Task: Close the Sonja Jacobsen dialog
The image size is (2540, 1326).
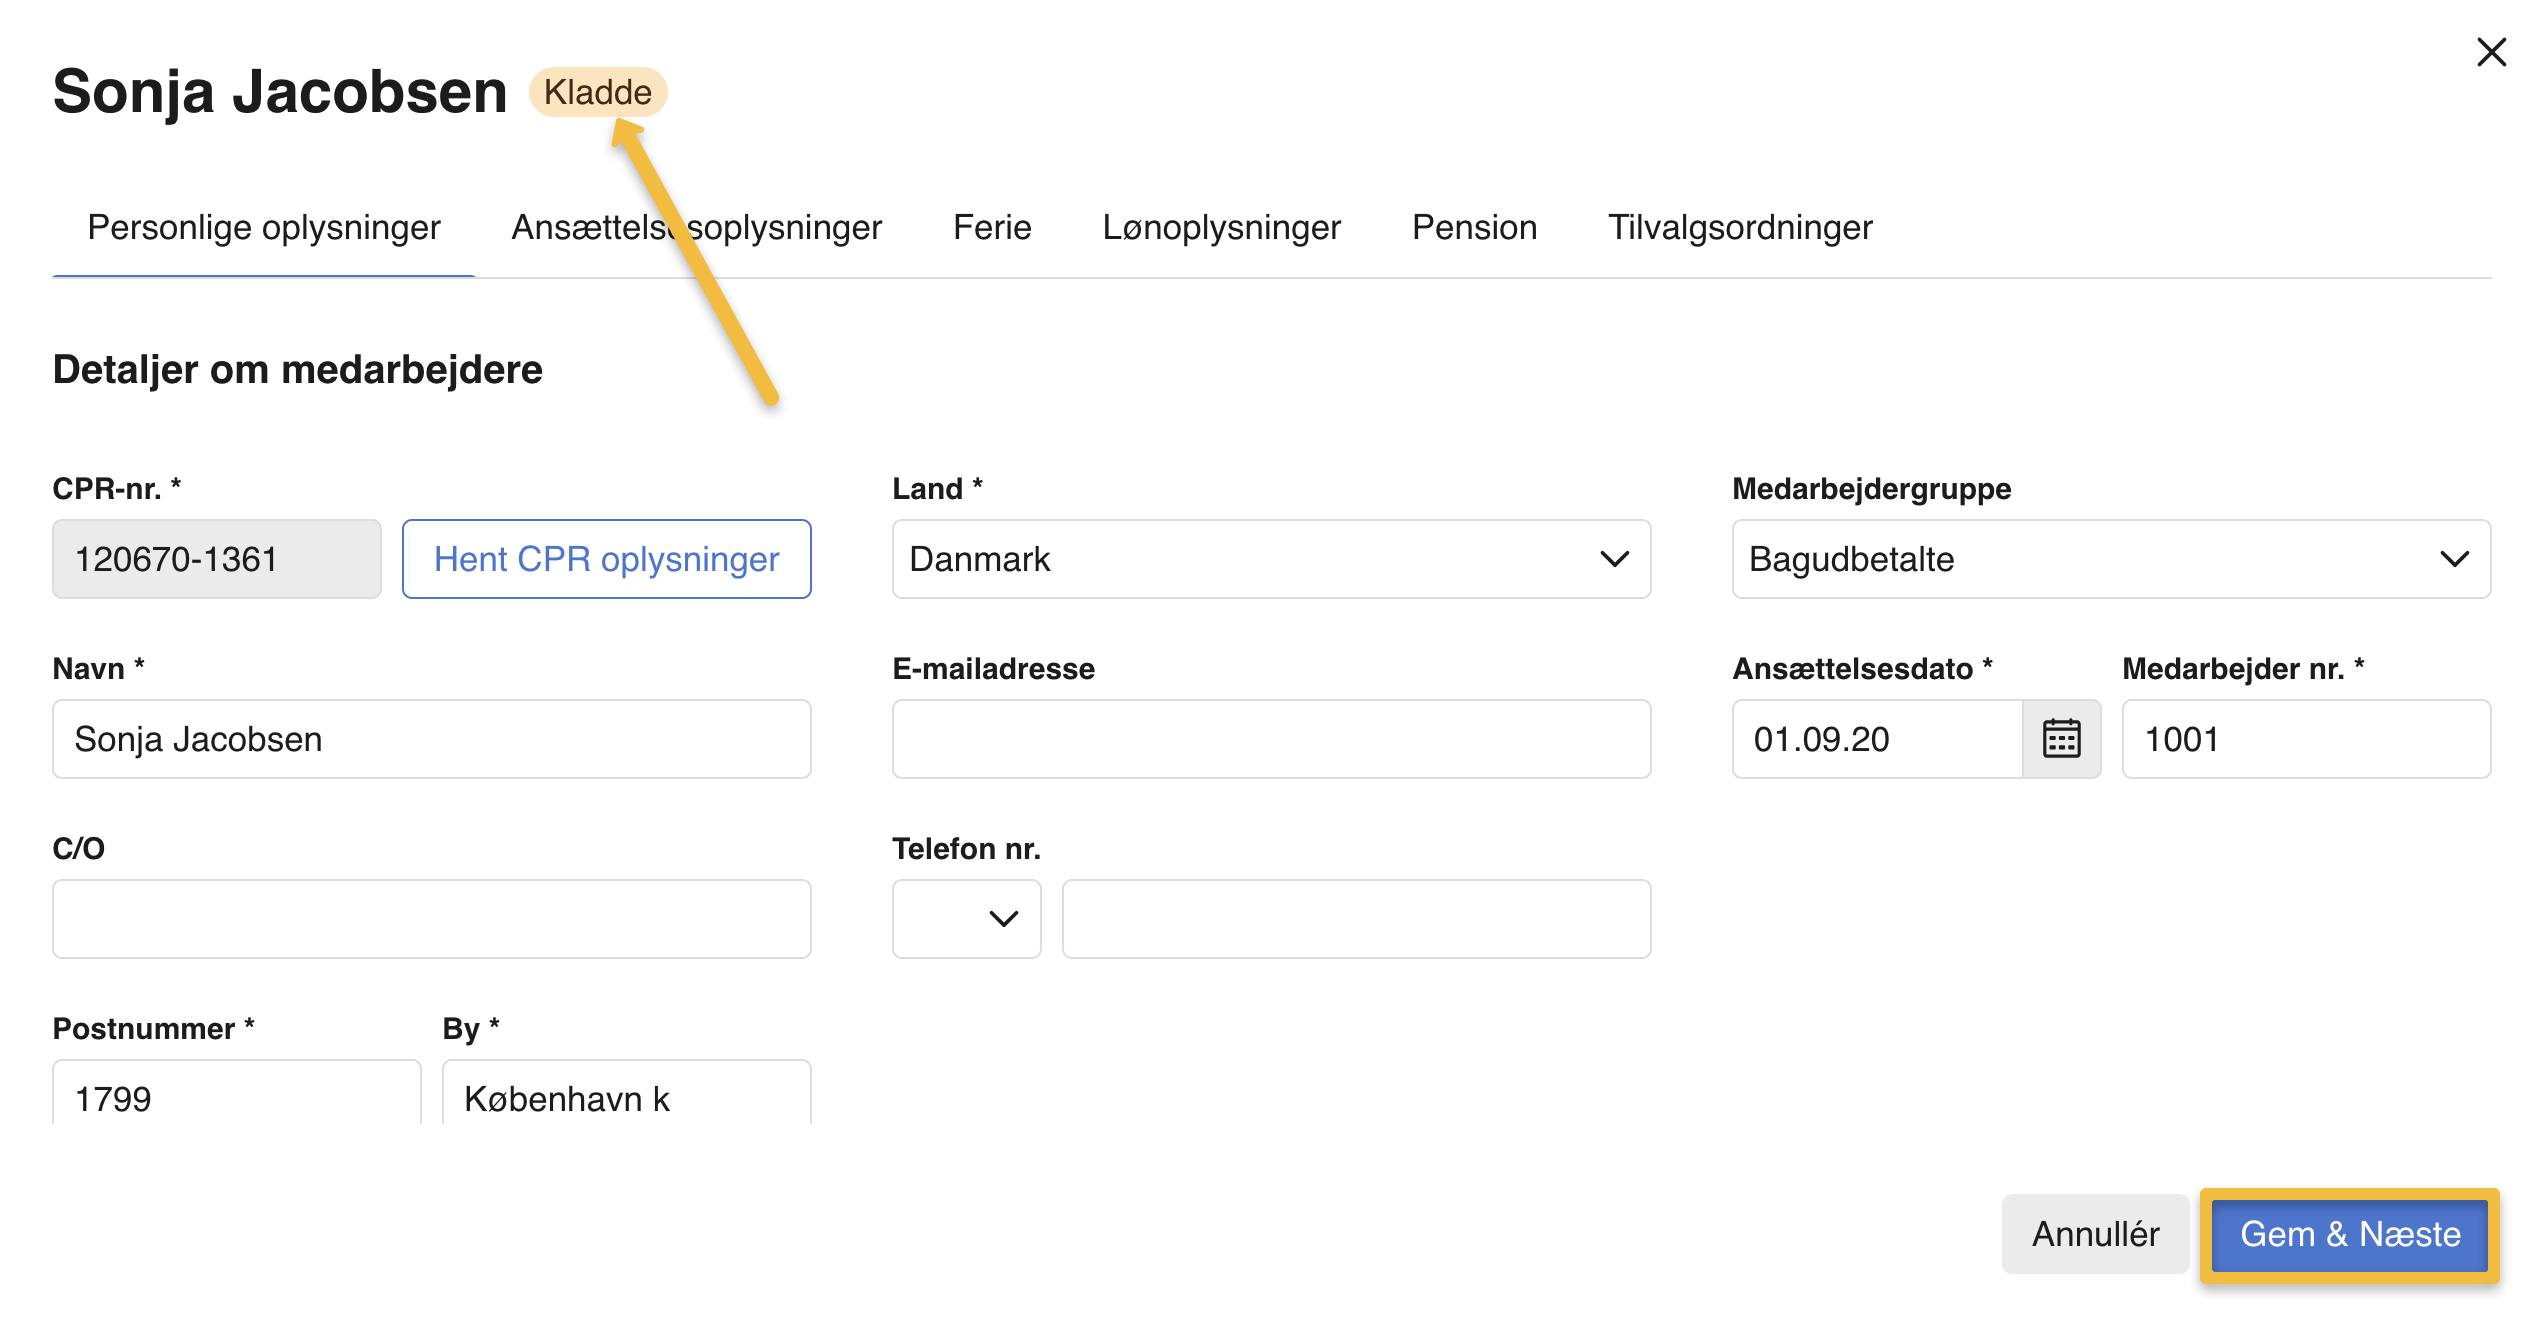Action: (2491, 52)
